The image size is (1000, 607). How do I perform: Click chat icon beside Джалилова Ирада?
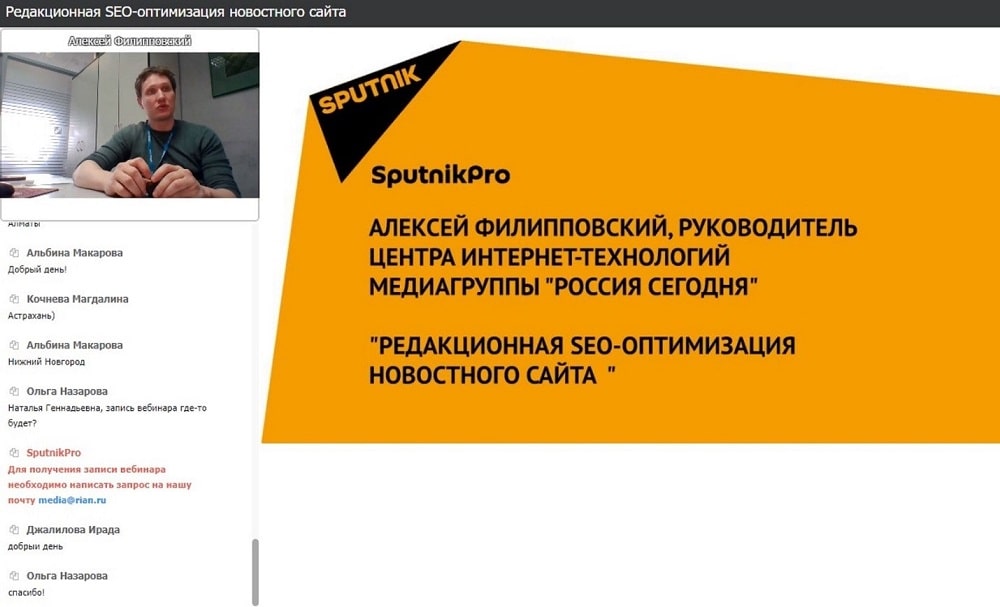pos(14,530)
